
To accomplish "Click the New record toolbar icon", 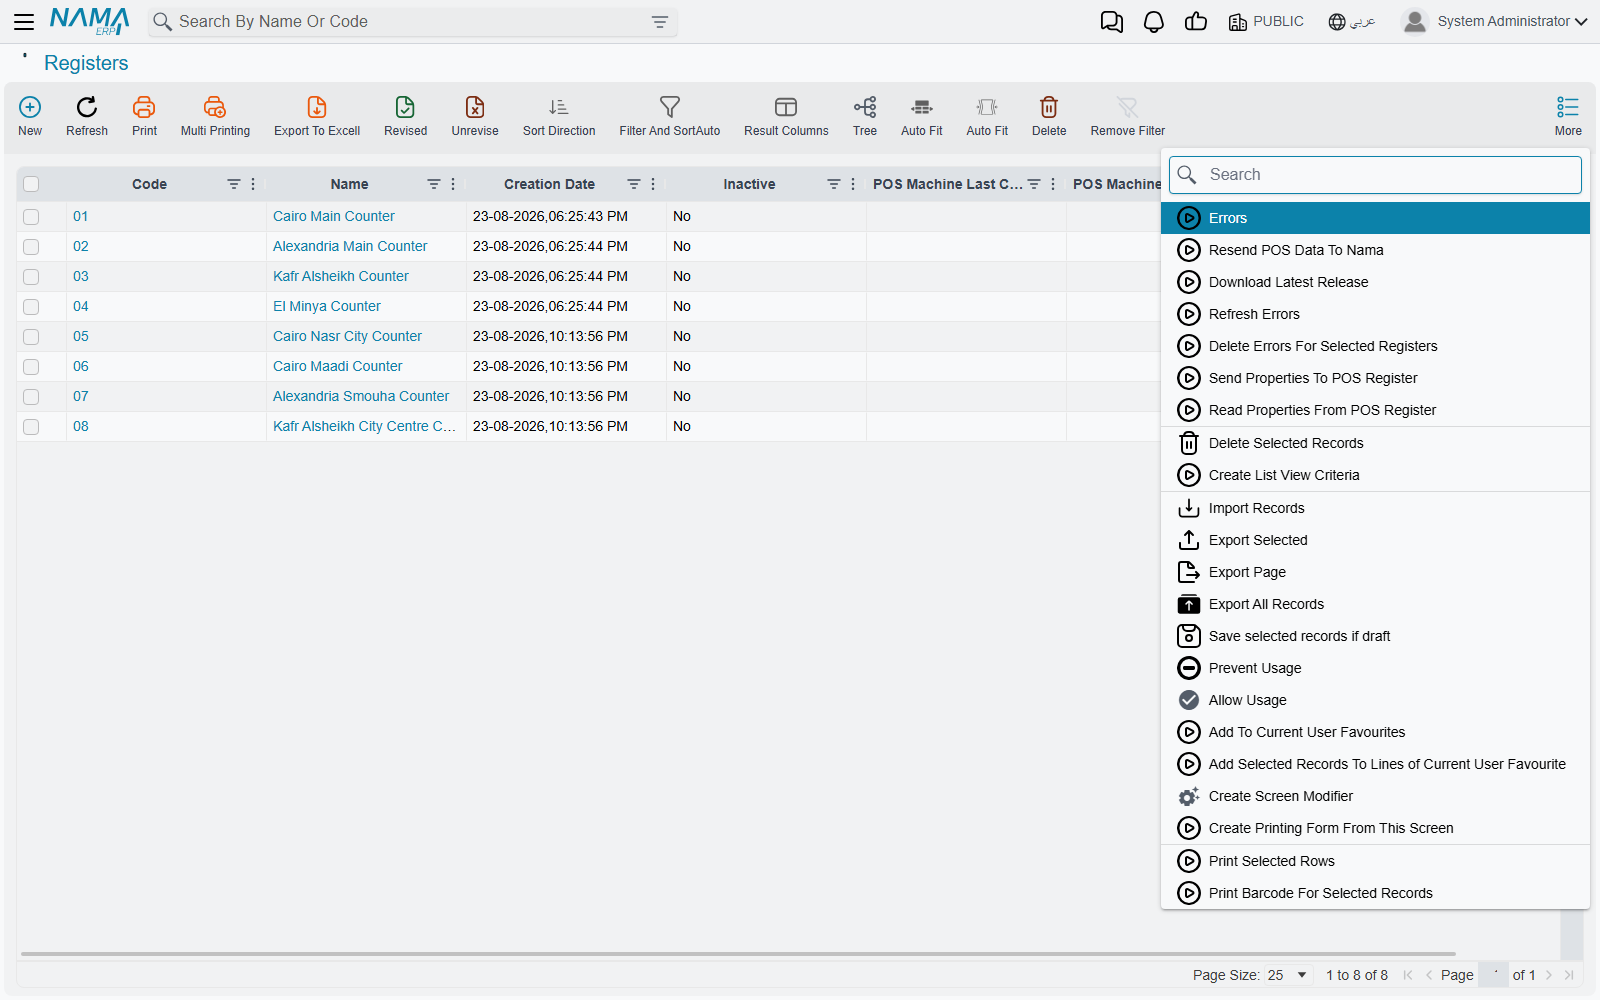I will pos(30,116).
